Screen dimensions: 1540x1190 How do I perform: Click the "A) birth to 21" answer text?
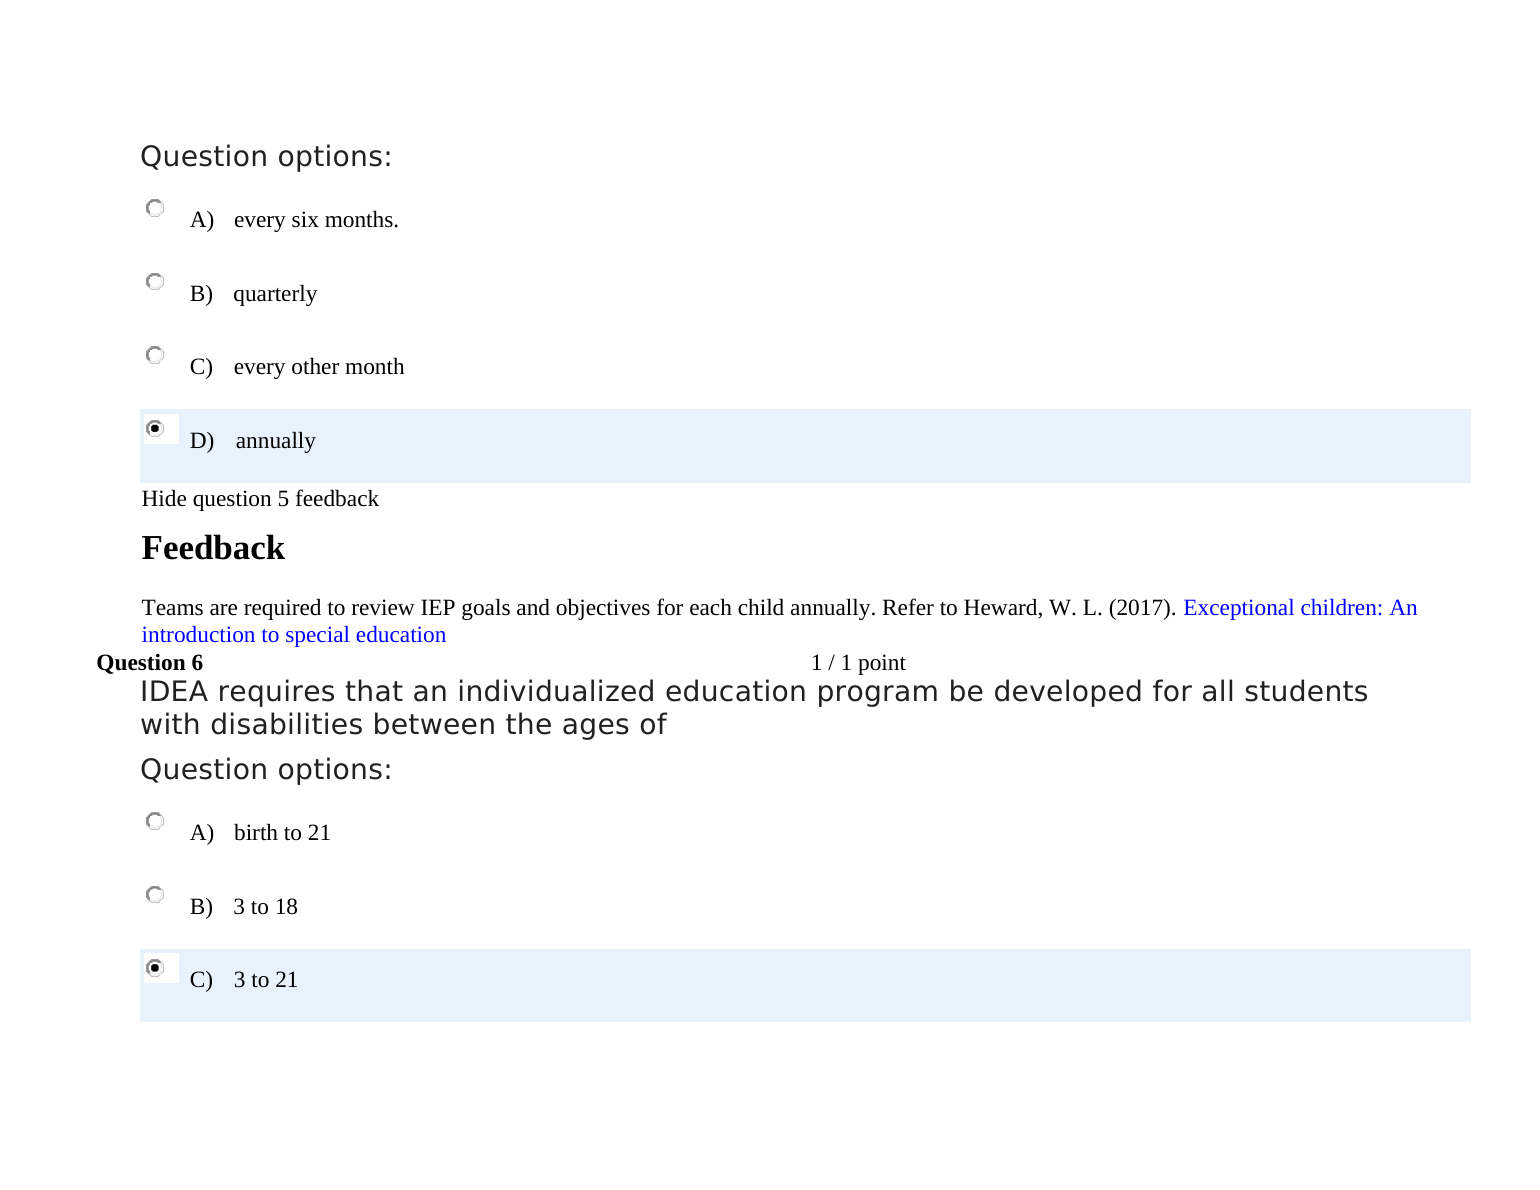[x=261, y=833]
